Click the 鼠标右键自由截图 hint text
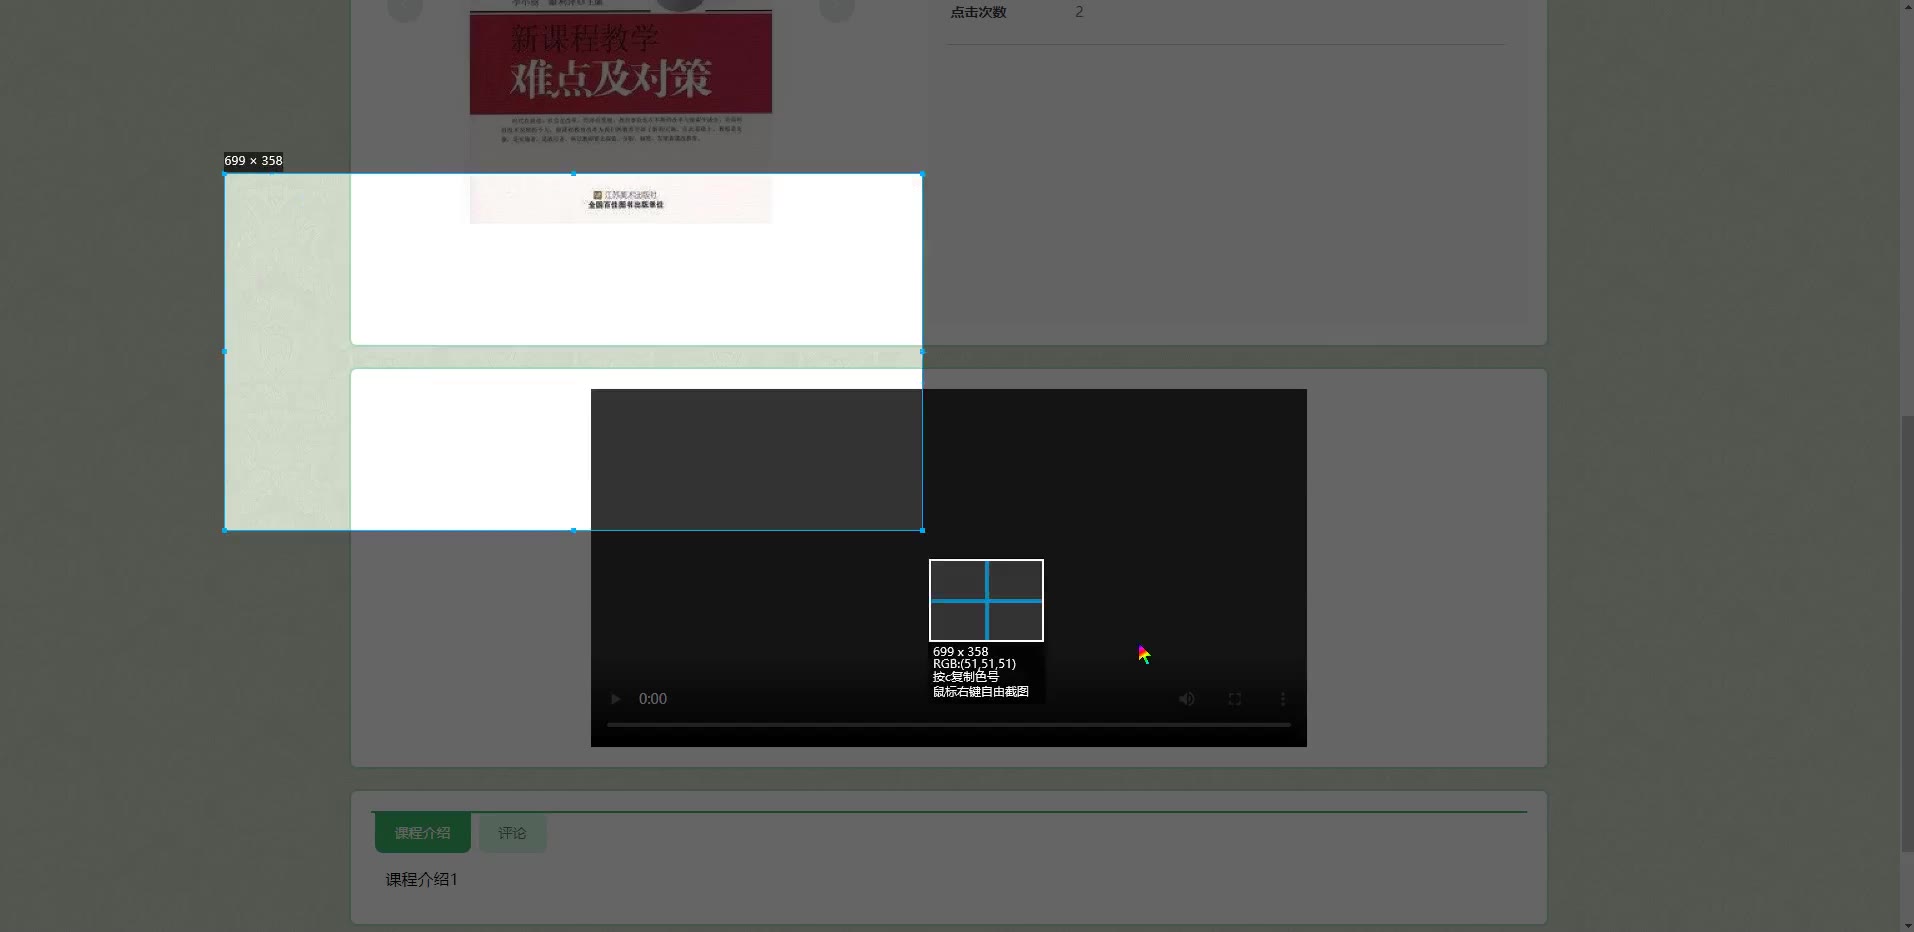 tap(981, 691)
